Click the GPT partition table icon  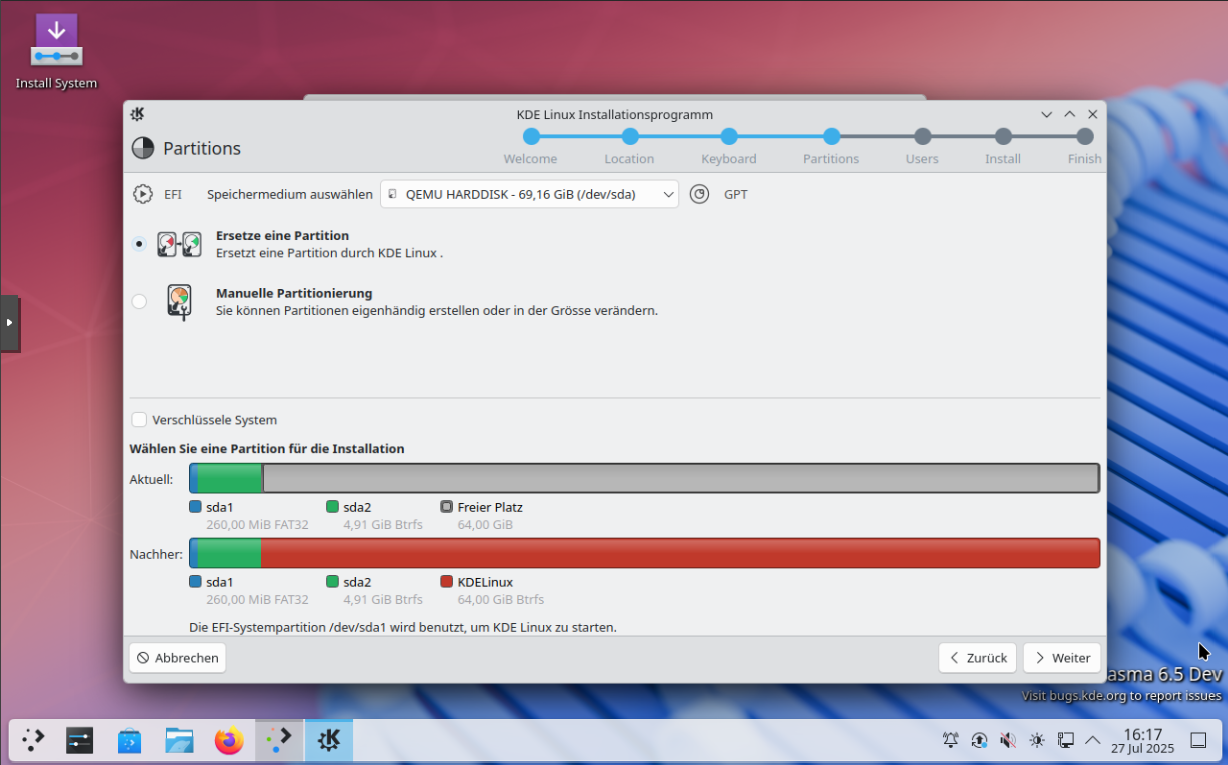tap(699, 194)
